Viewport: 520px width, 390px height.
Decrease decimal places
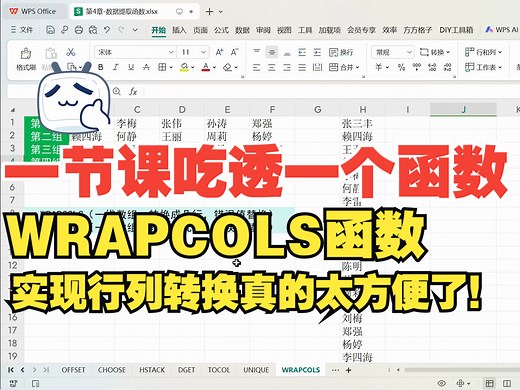(x=448, y=67)
